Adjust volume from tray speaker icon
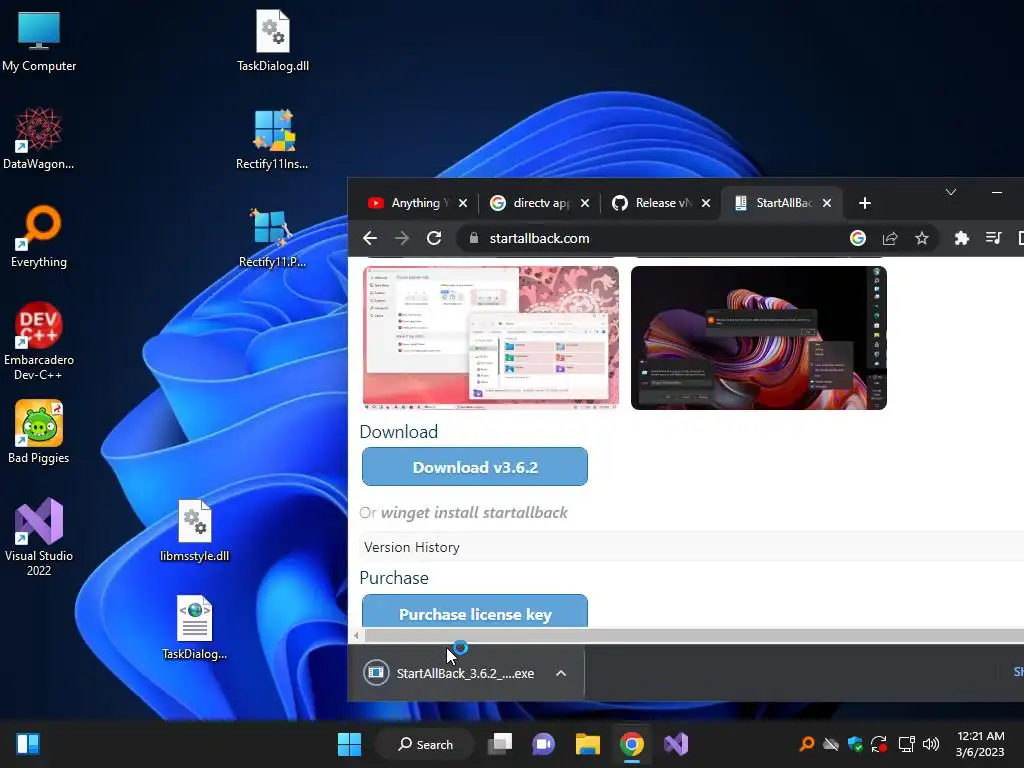This screenshot has height=768, width=1024. [x=931, y=744]
